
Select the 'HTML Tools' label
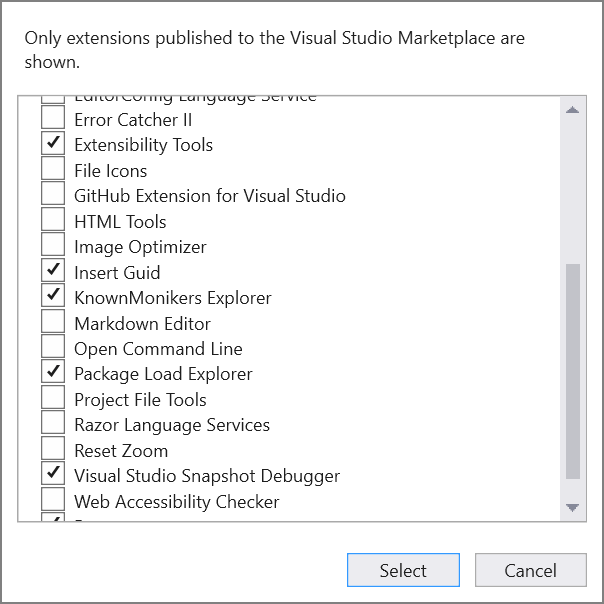[x=120, y=222]
